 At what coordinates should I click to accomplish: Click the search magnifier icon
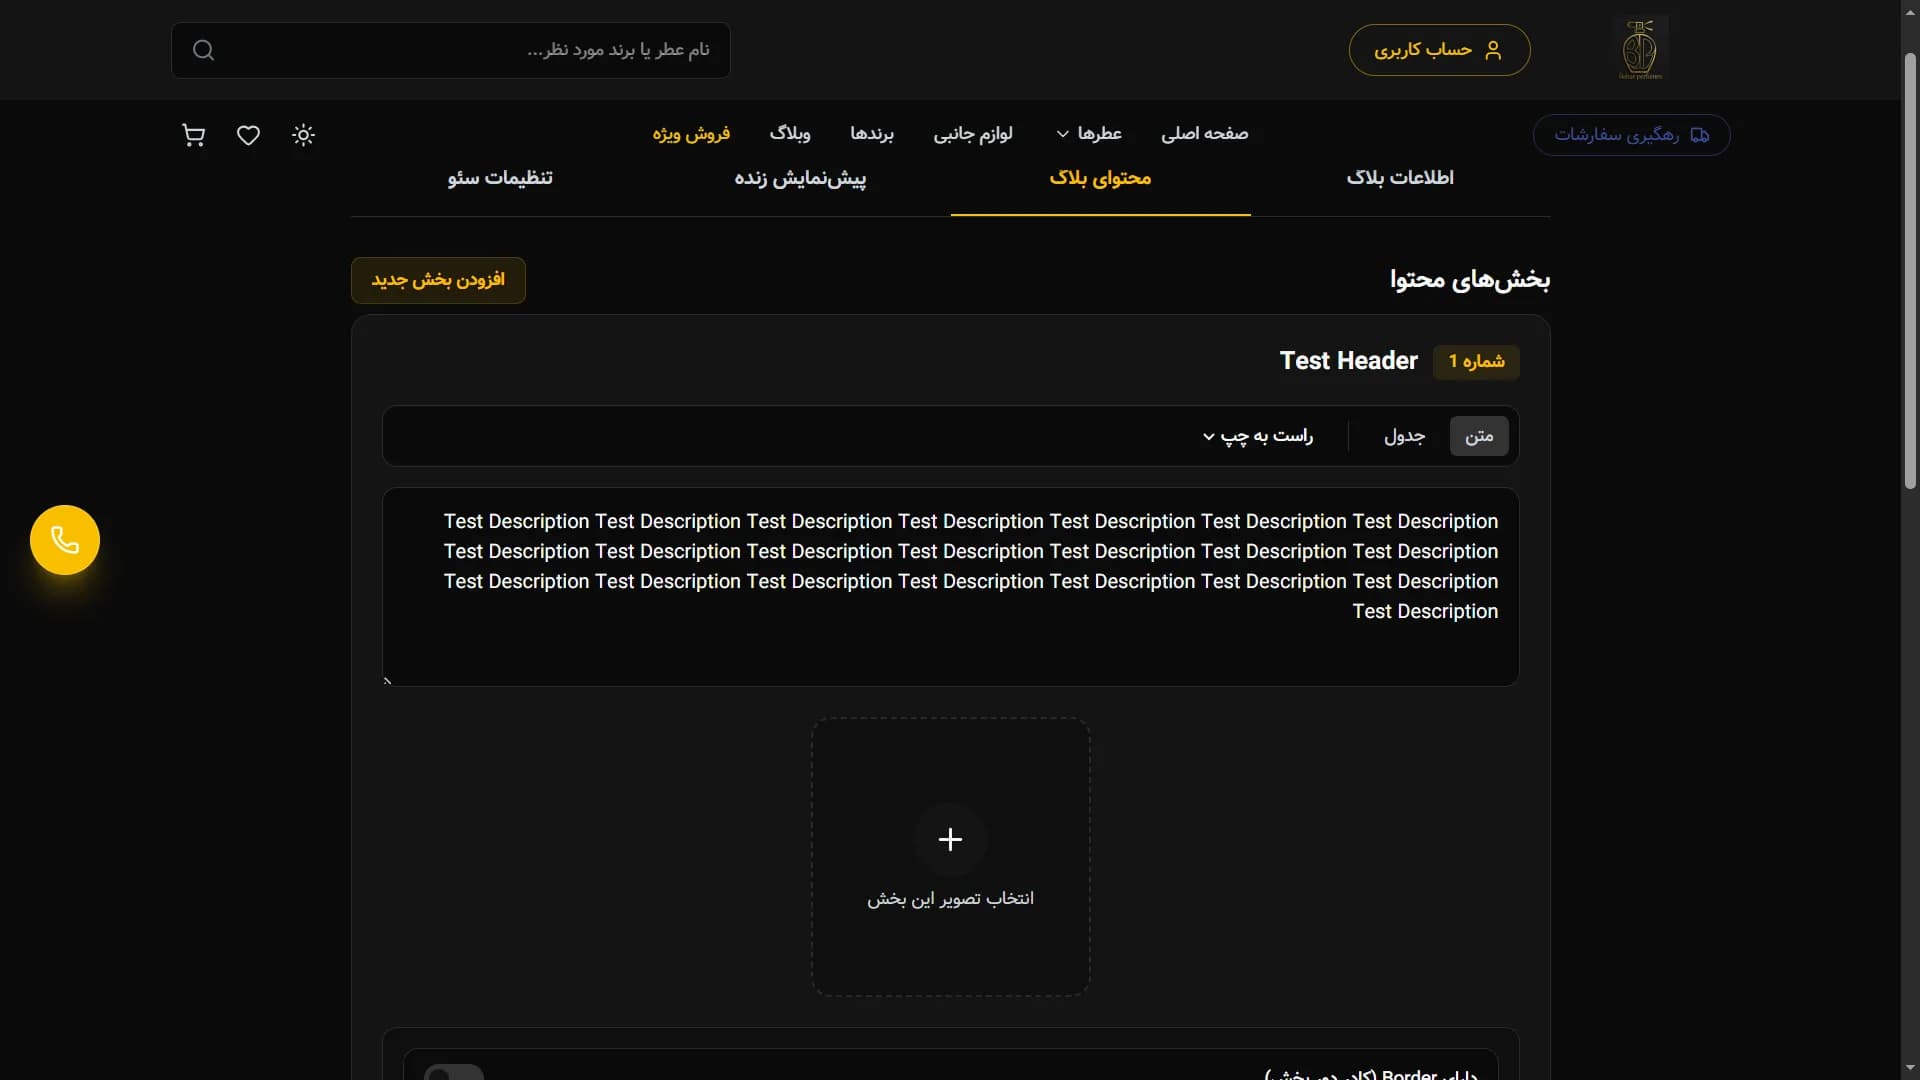[203, 50]
